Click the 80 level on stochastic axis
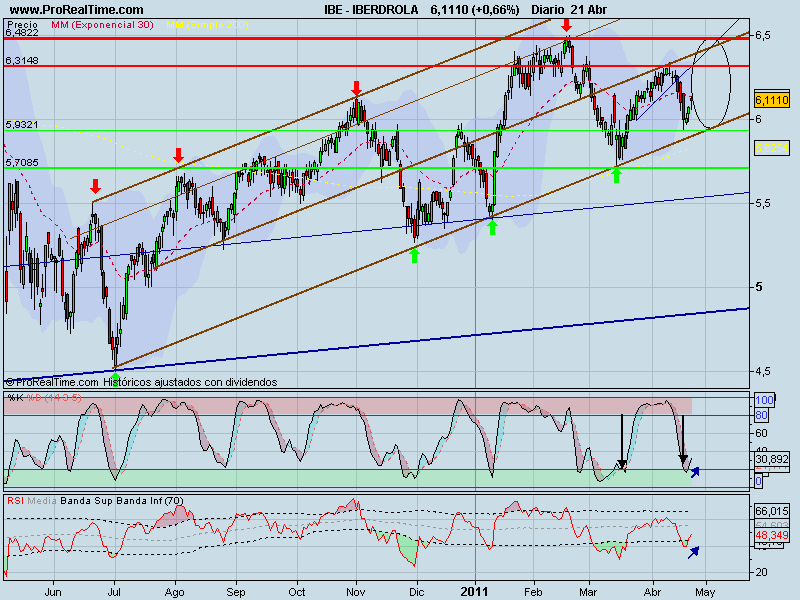The image size is (800, 600). coord(761,415)
